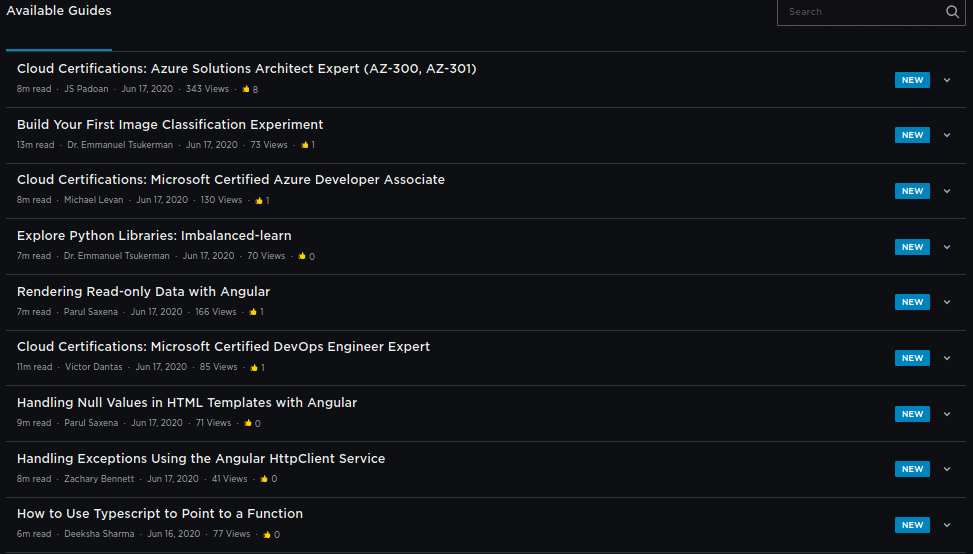973x554 pixels.
Task: Select the Available Guides tab
Action: coord(59,11)
